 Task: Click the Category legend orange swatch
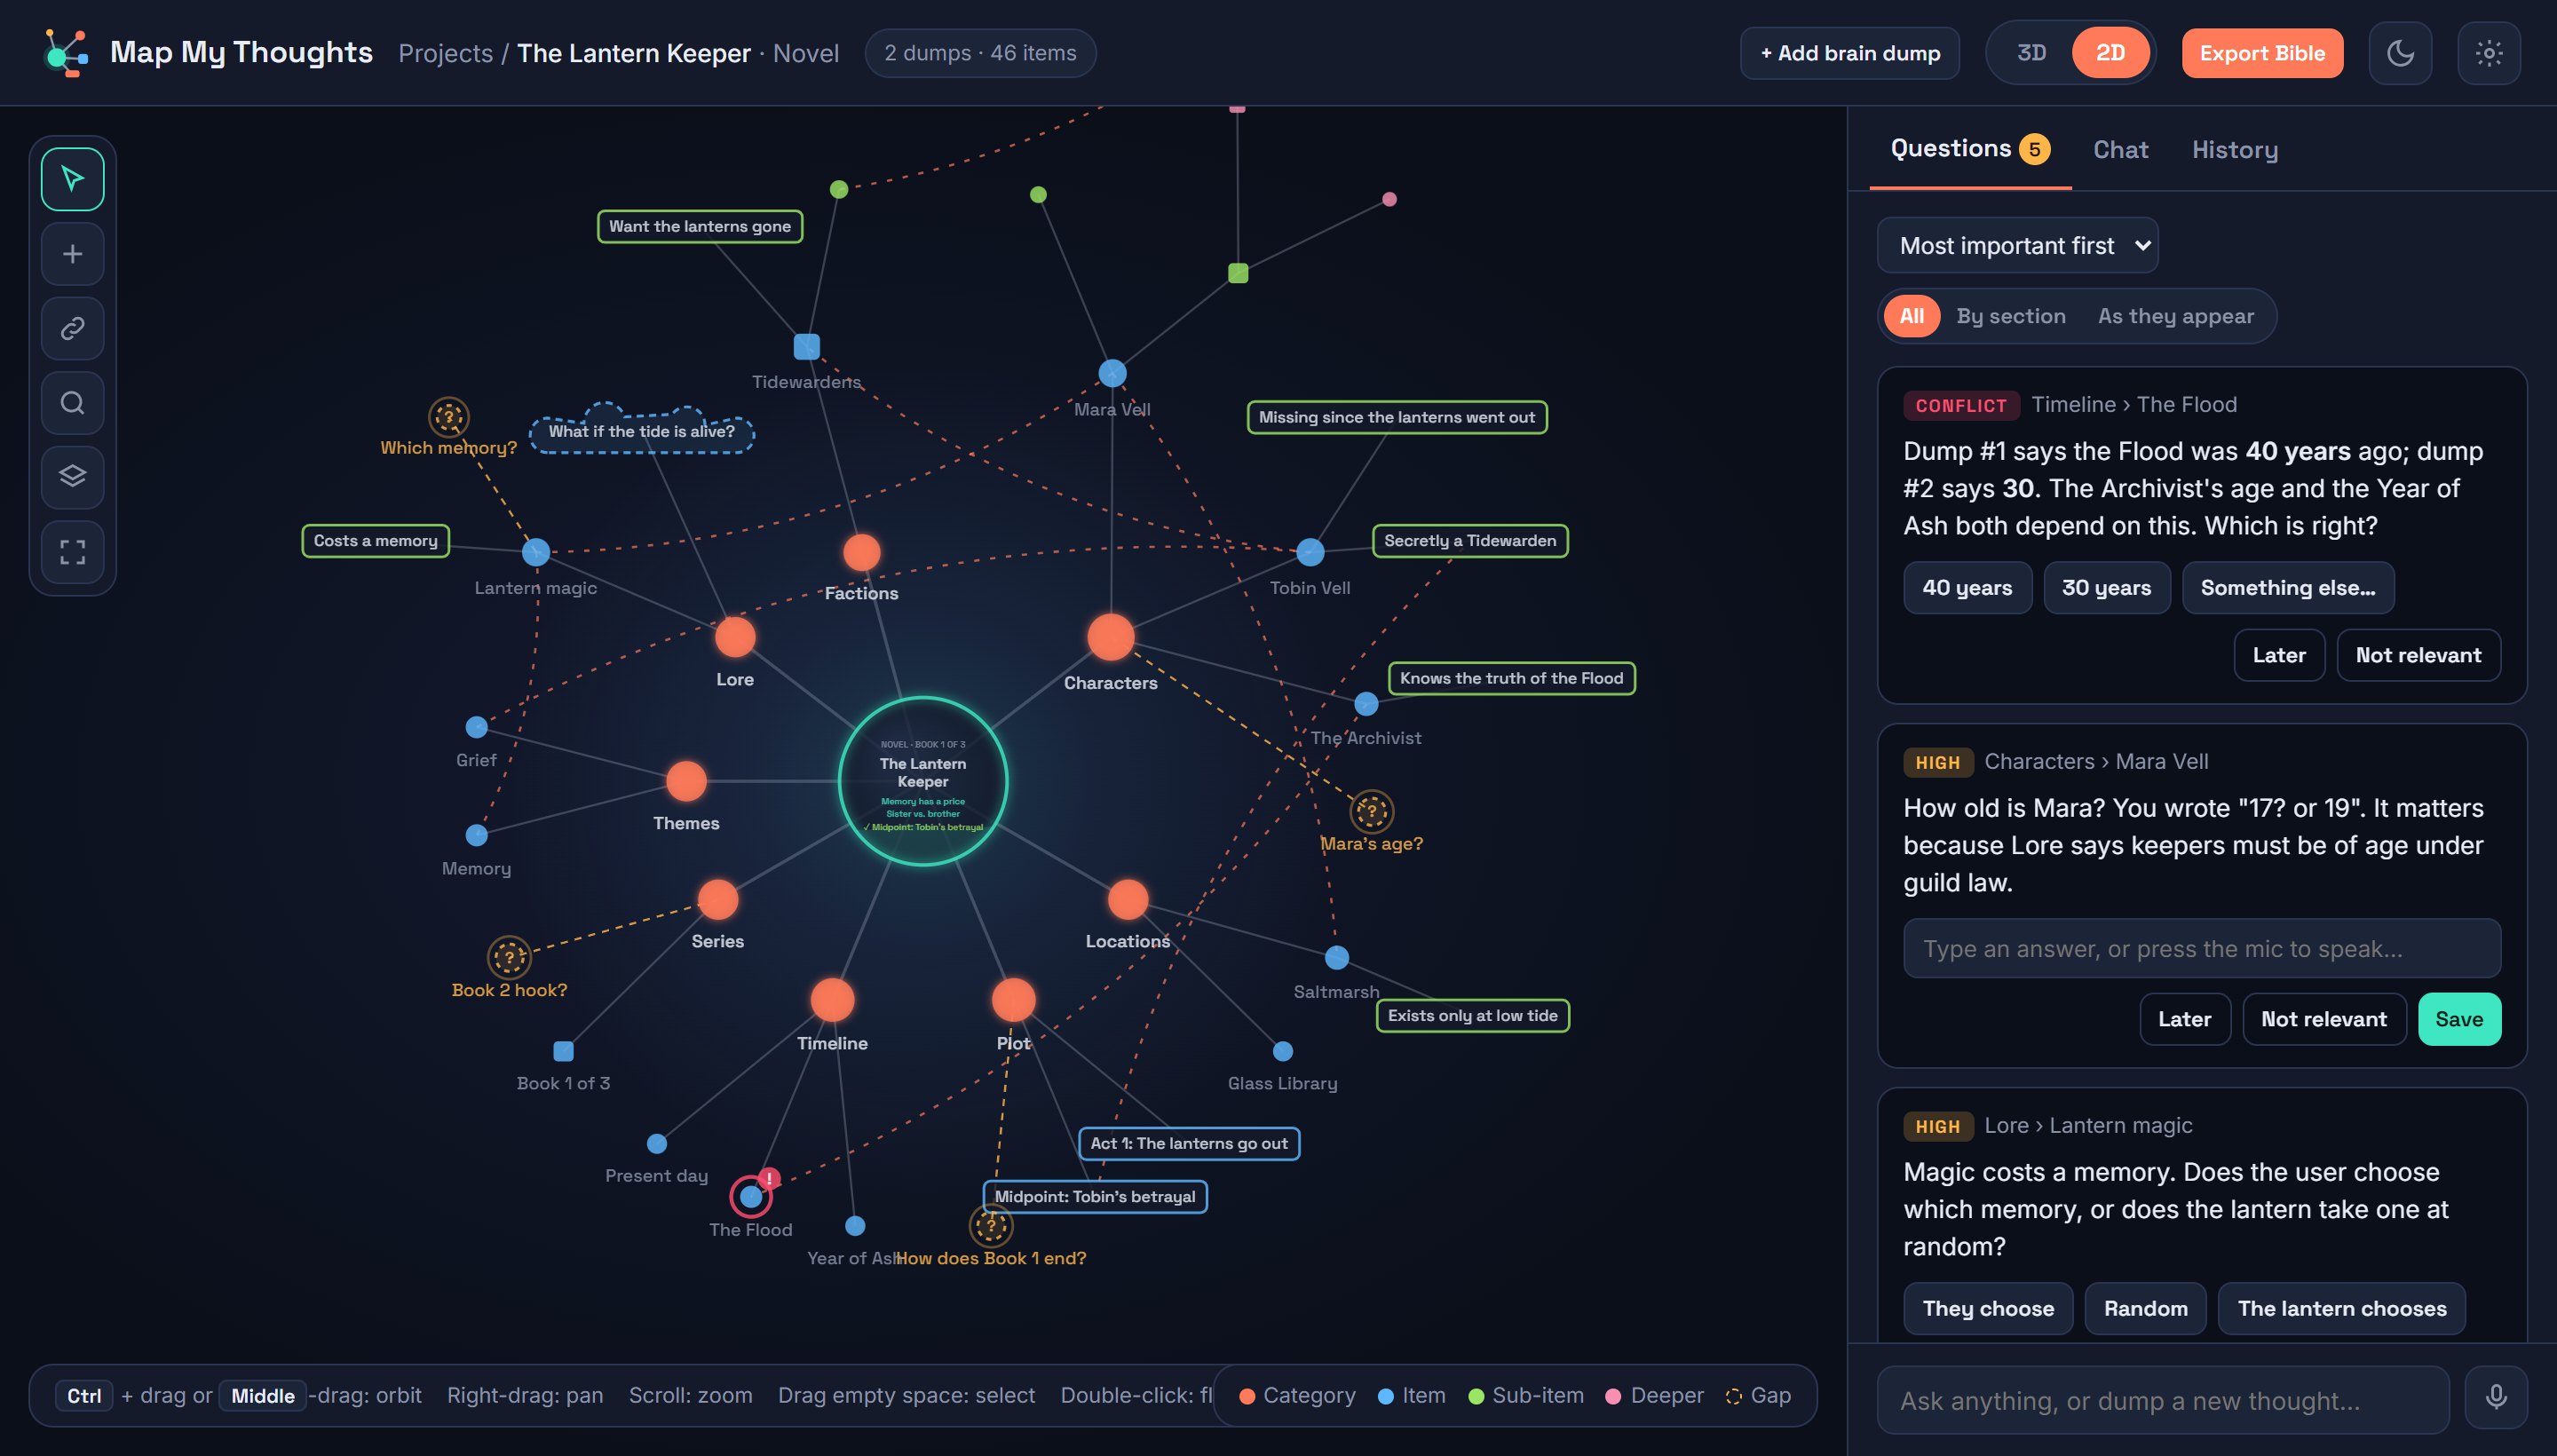click(x=1247, y=1396)
